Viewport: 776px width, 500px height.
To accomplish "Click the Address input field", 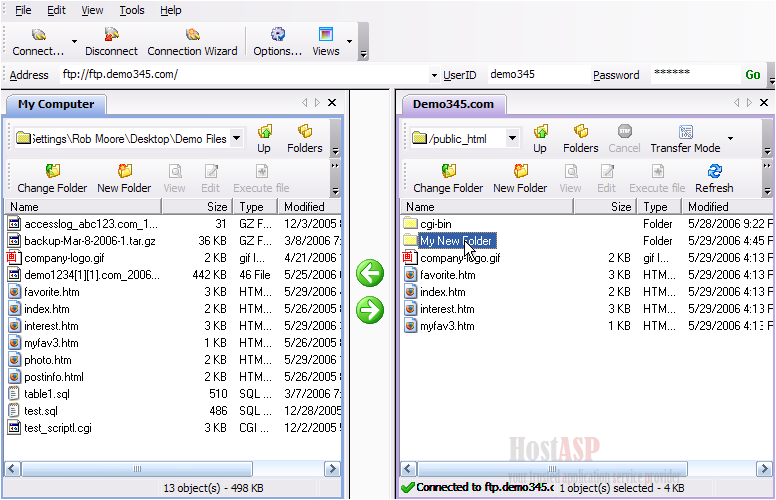I will (244, 75).
